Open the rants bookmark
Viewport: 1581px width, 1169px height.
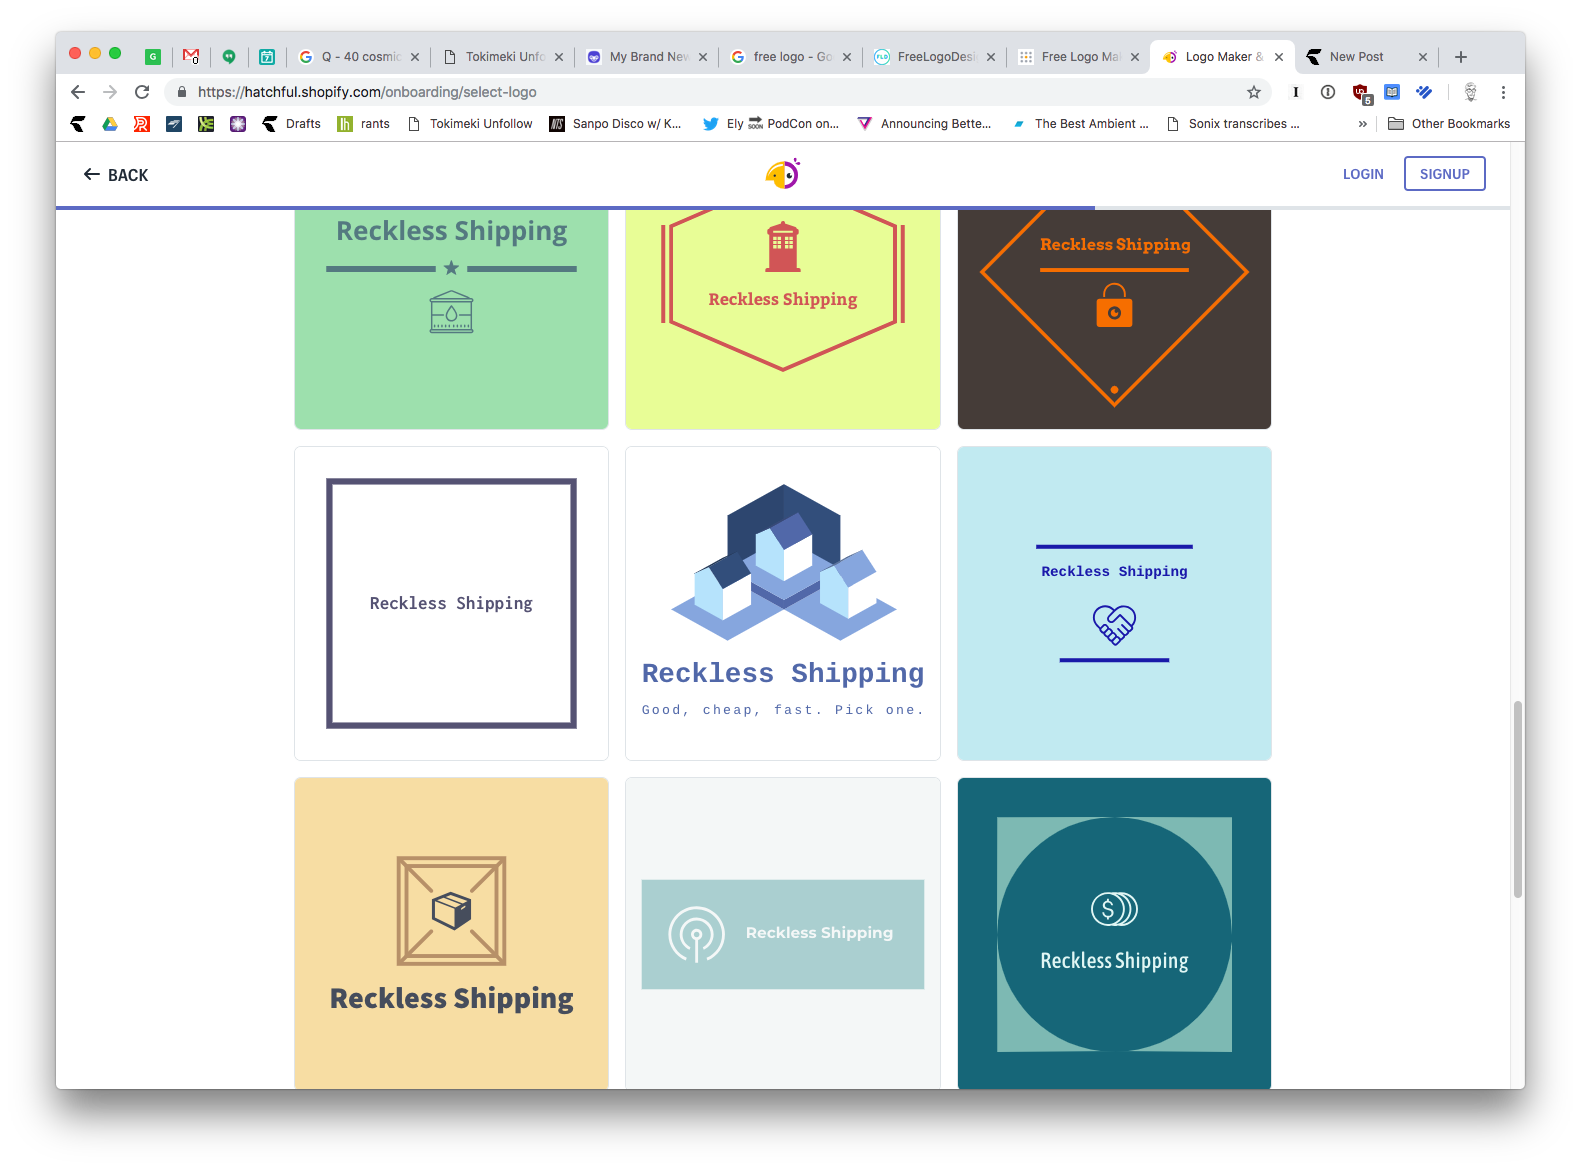pos(364,124)
